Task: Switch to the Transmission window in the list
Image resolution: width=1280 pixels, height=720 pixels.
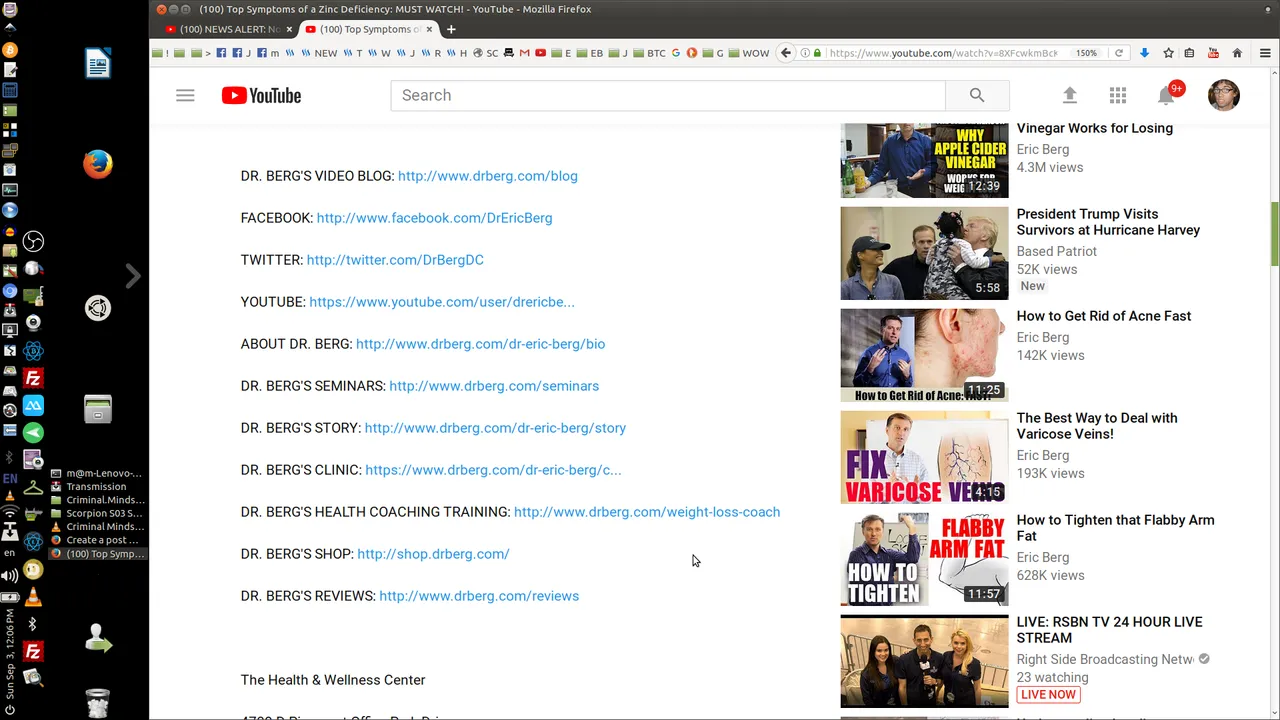Action: tap(96, 487)
